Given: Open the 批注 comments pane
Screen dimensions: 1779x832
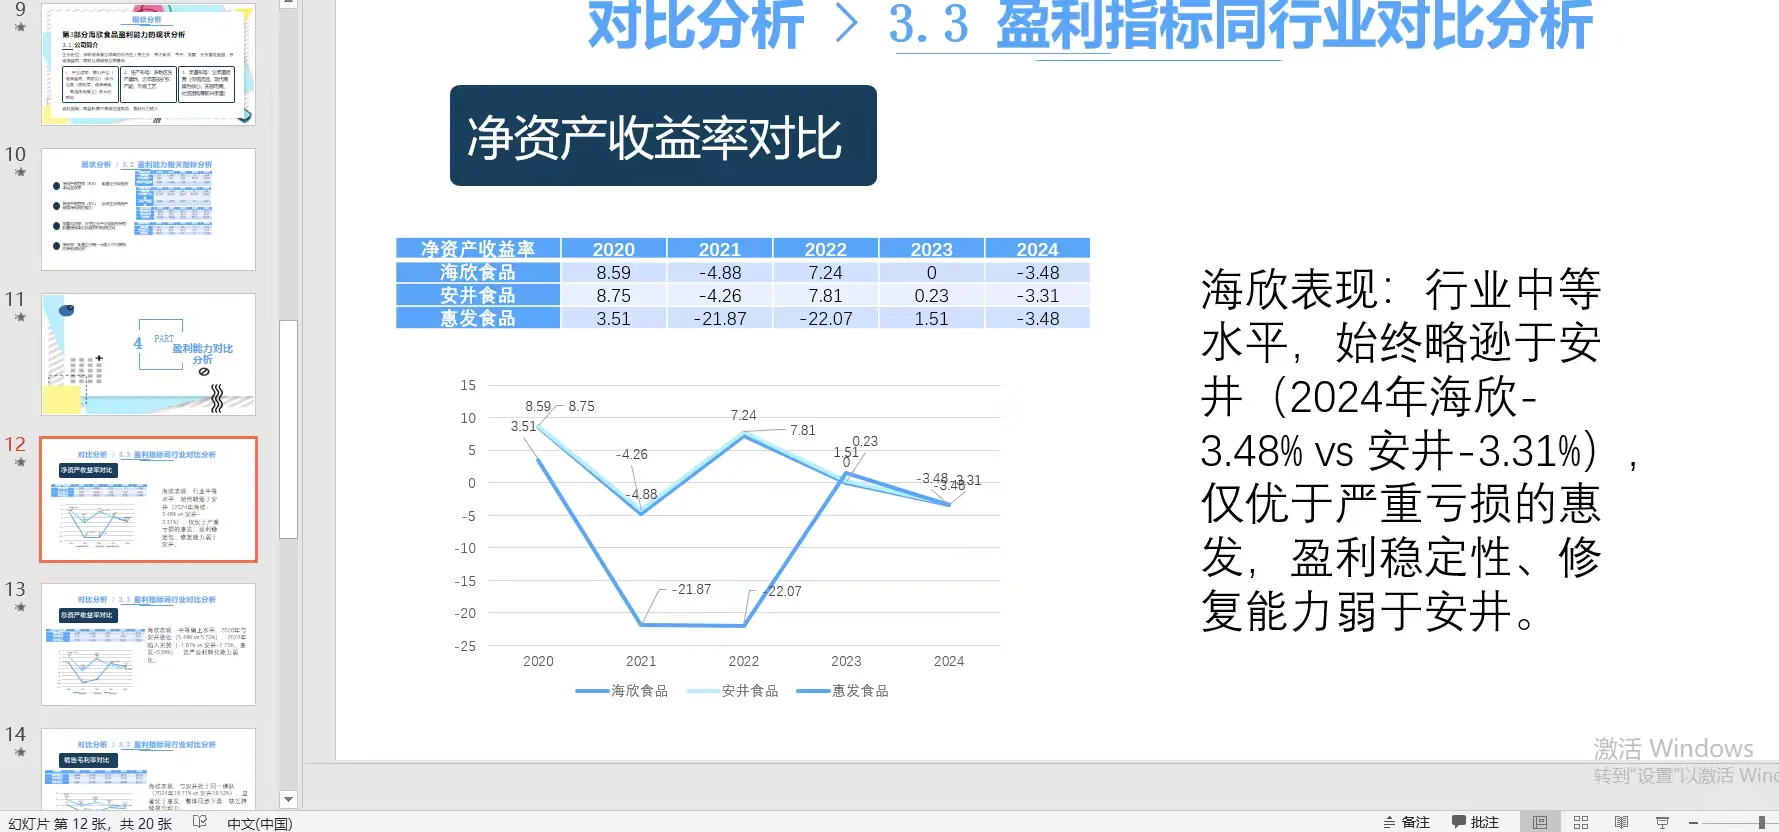Looking at the screenshot, I should pyautogui.click(x=1476, y=822).
